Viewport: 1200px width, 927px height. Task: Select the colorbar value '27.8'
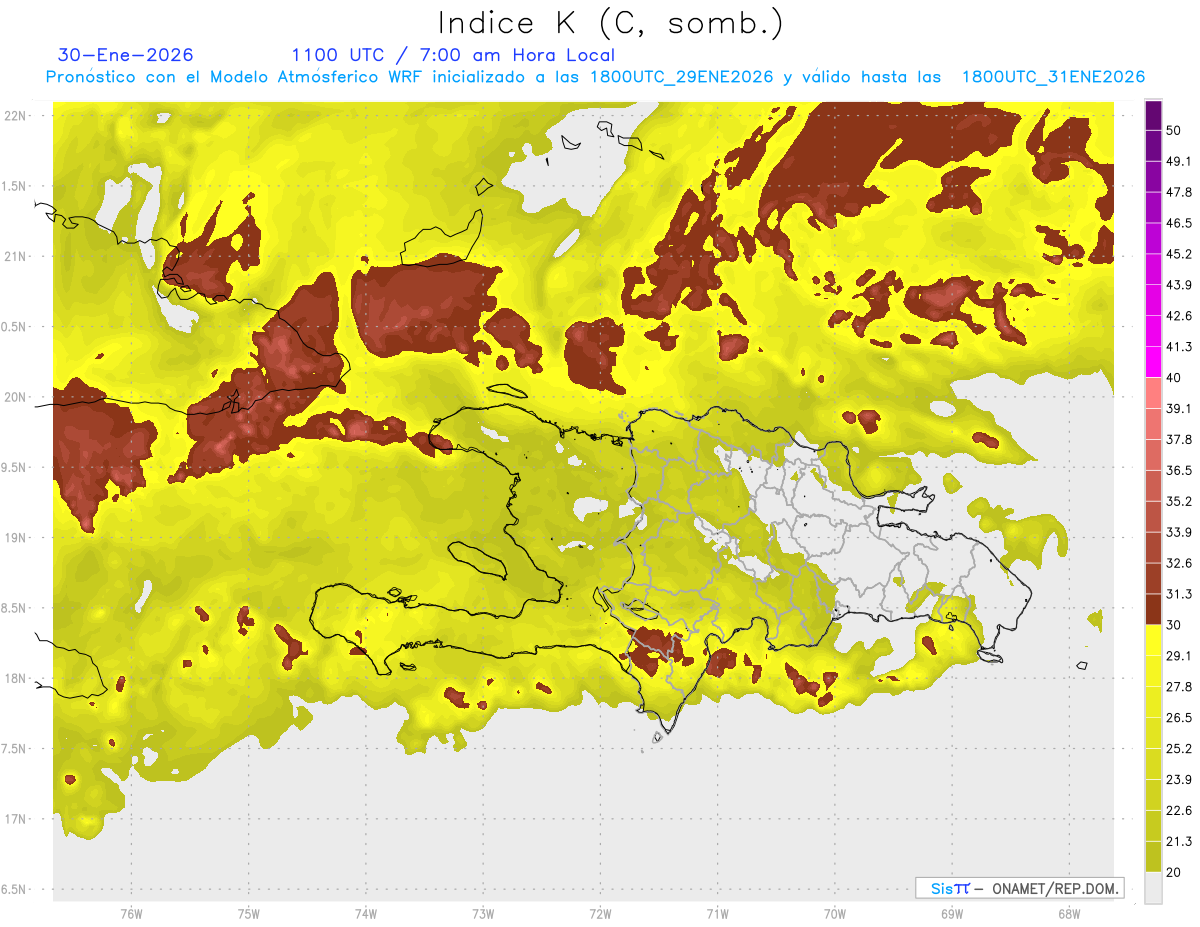click(x=1178, y=688)
